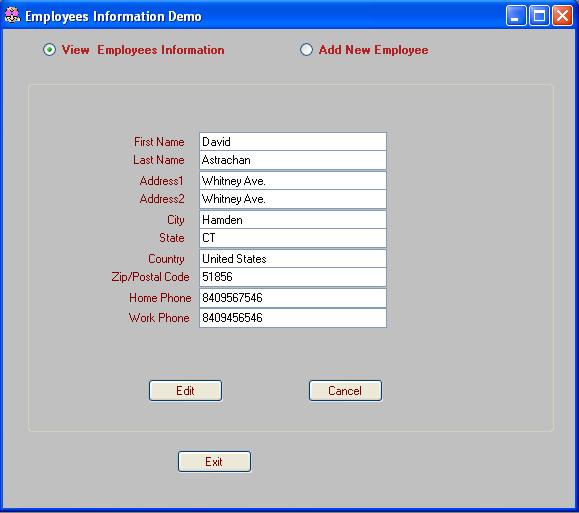Click into the Last Name field
The height and width of the screenshot is (513, 579).
click(x=293, y=160)
